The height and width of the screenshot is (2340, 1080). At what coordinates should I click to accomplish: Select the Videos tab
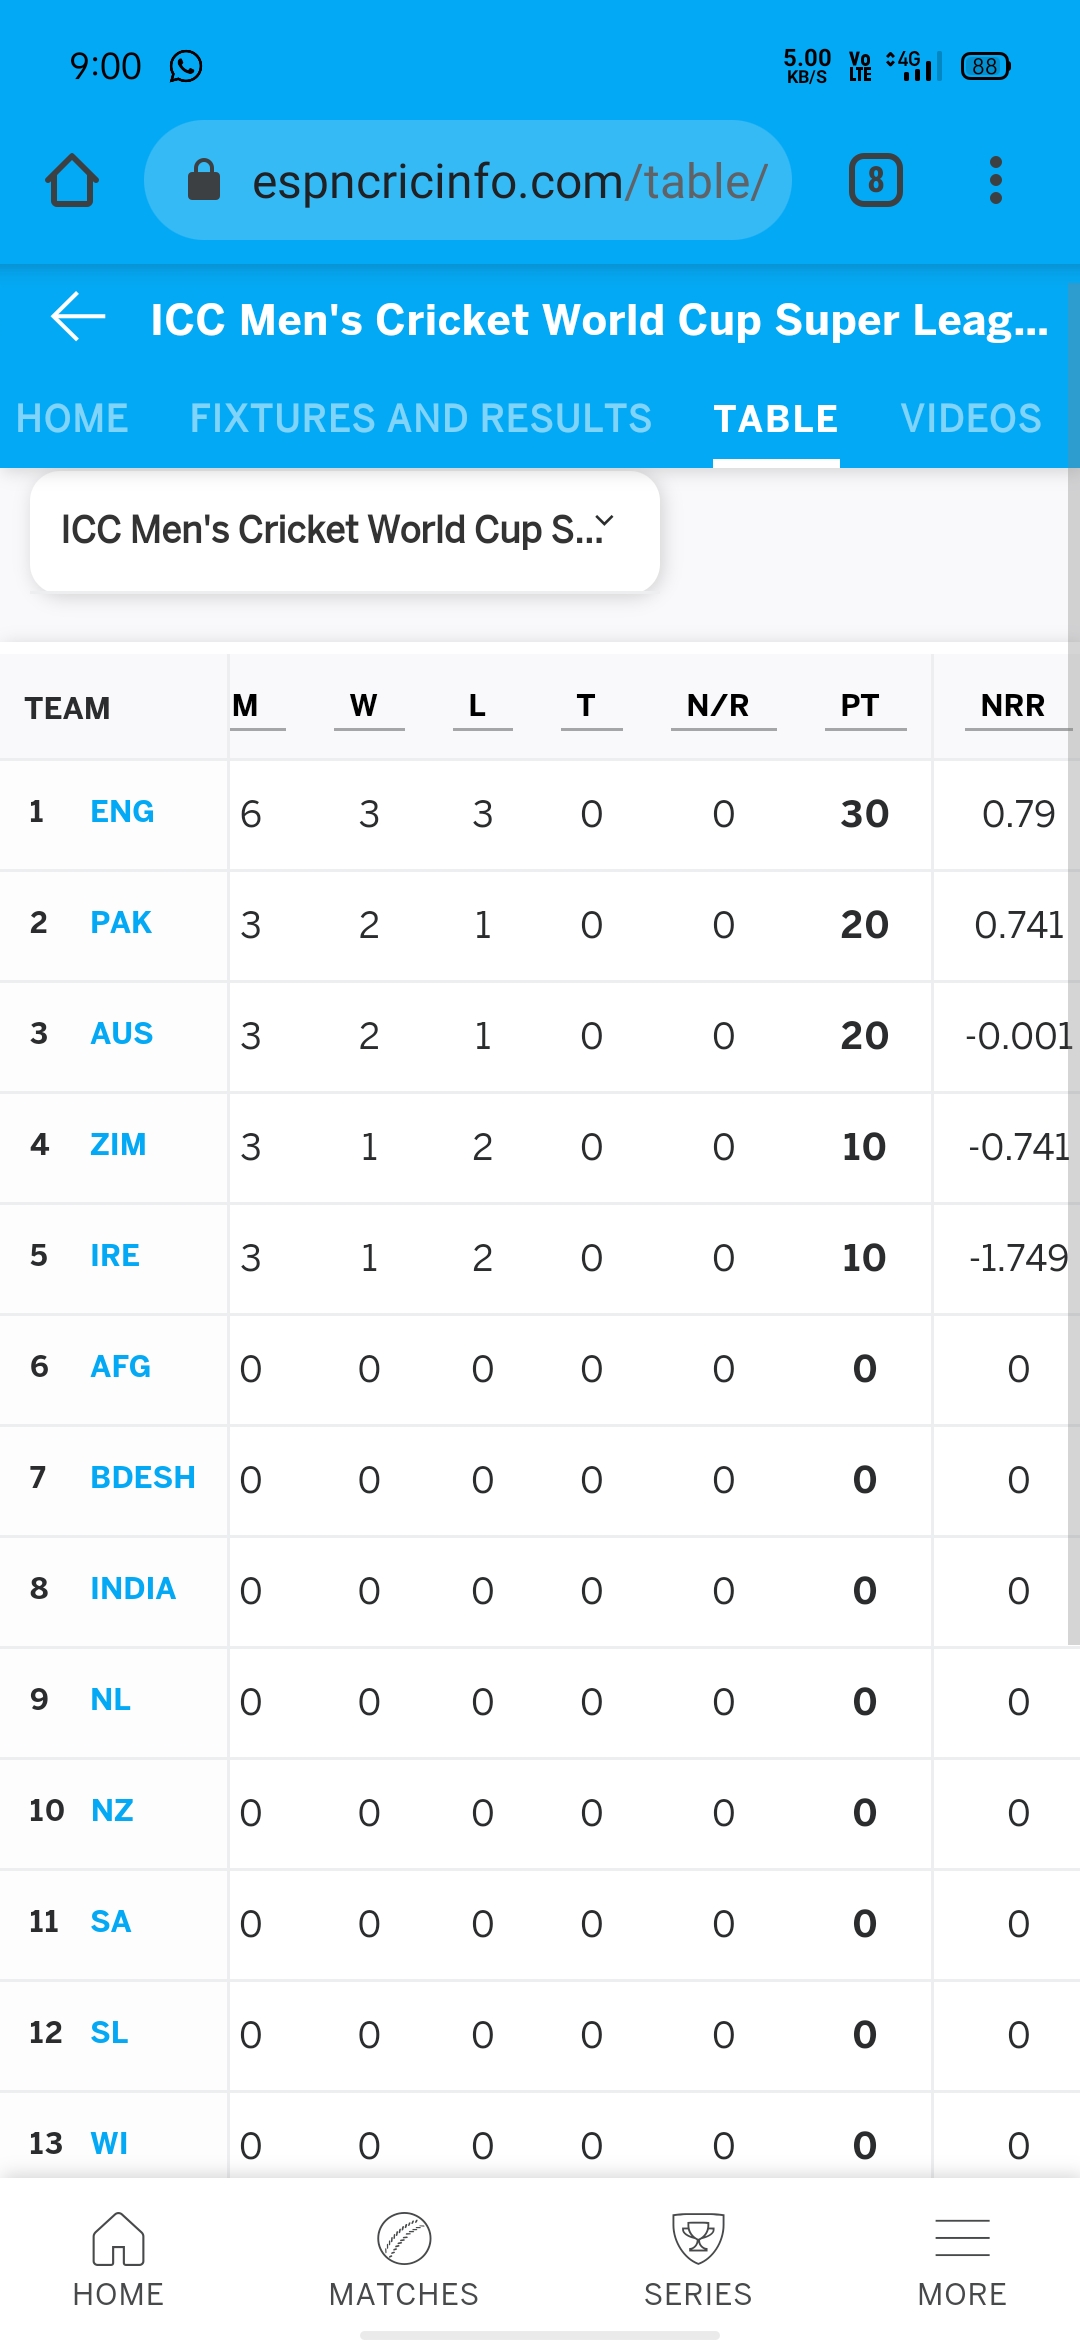[970, 418]
